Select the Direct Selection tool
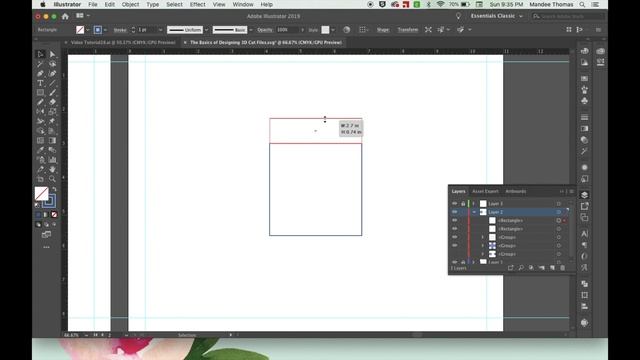The width and height of the screenshot is (640, 360). [52, 54]
